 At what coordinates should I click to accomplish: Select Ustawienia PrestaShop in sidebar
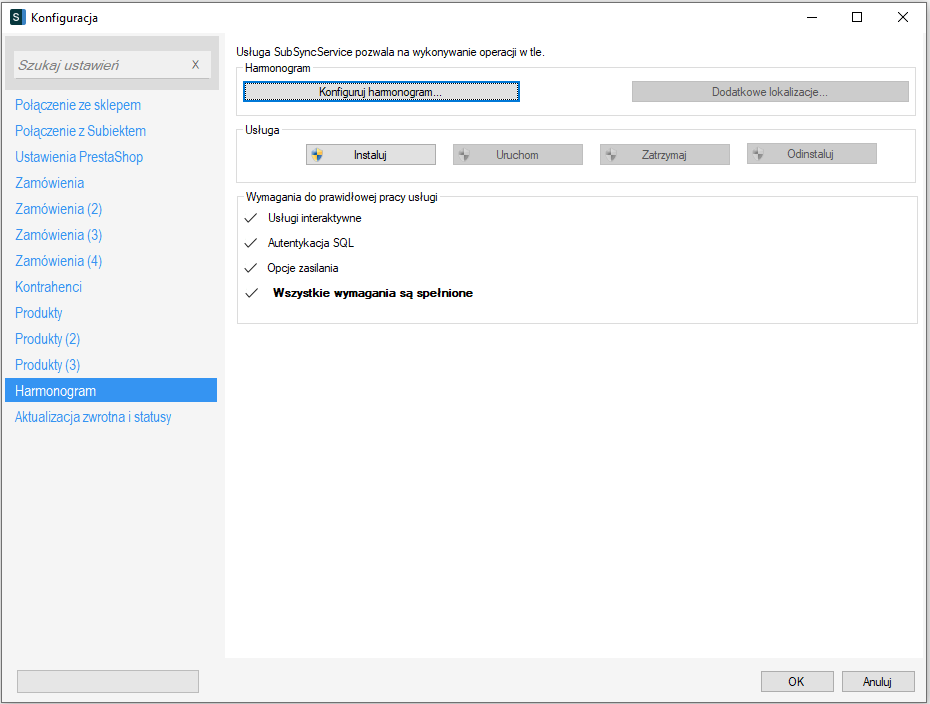click(x=79, y=157)
